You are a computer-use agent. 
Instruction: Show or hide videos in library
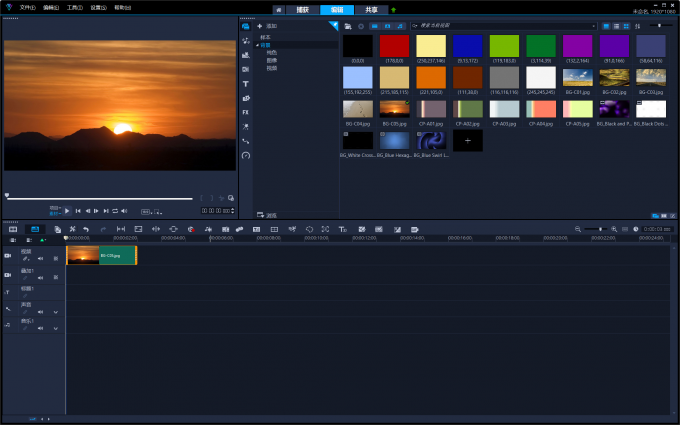click(375, 26)
